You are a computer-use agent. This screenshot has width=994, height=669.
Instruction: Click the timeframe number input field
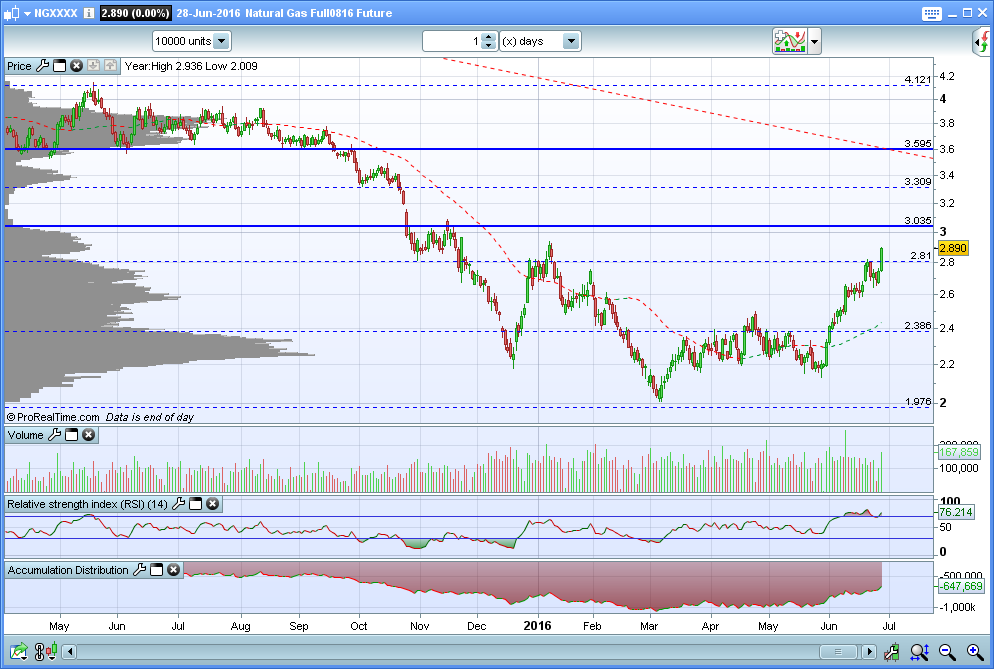coord(451,41)
